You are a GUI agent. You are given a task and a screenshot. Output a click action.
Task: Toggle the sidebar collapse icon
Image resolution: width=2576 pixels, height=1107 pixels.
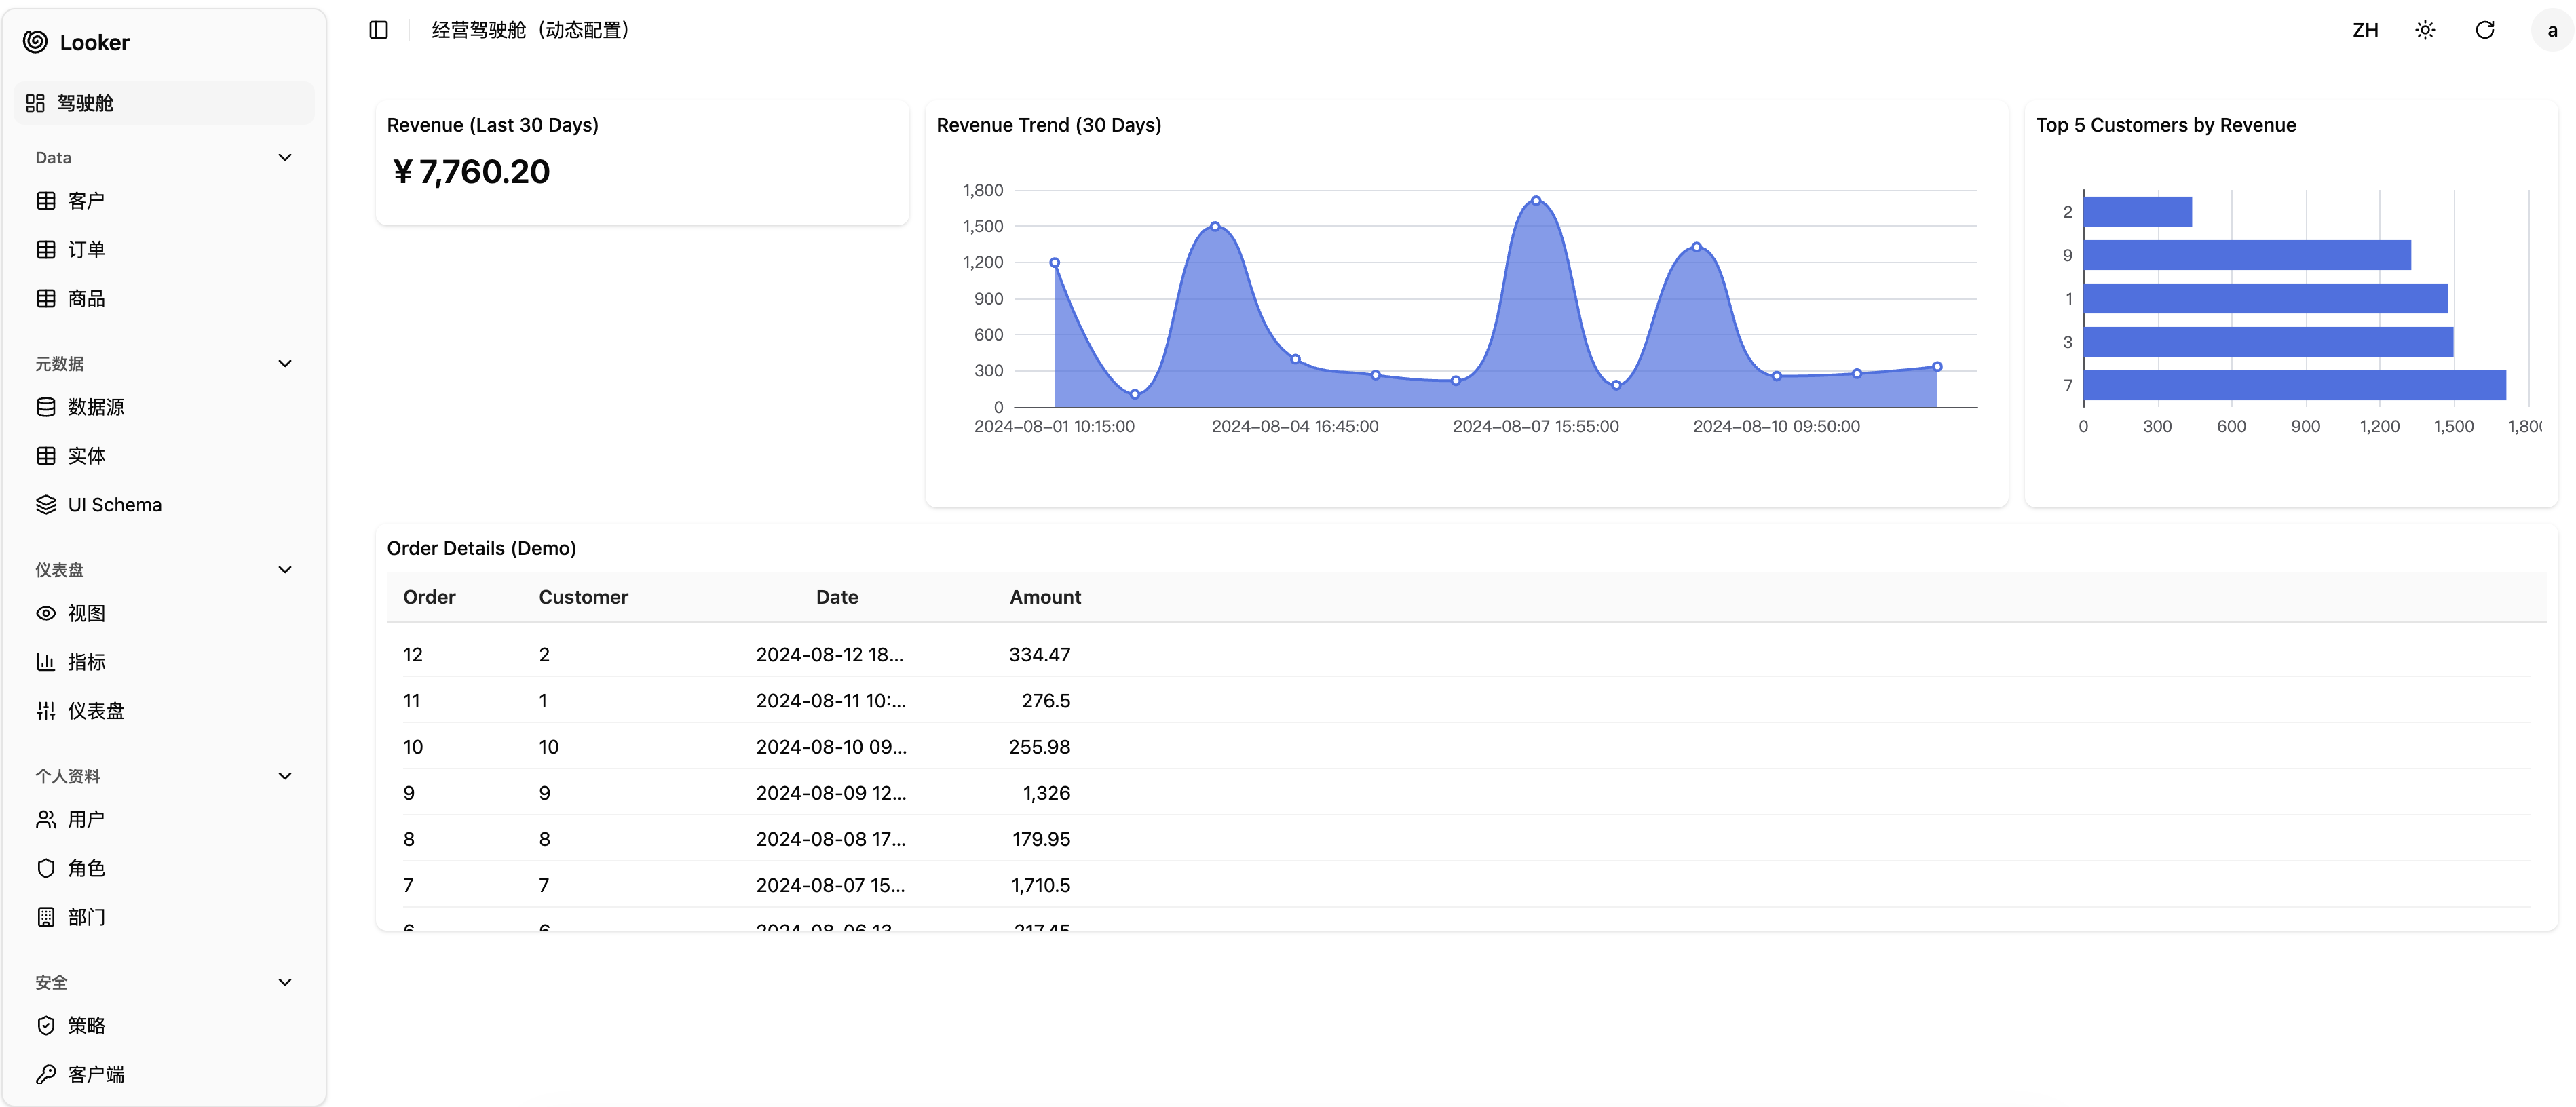pos(378,30)
